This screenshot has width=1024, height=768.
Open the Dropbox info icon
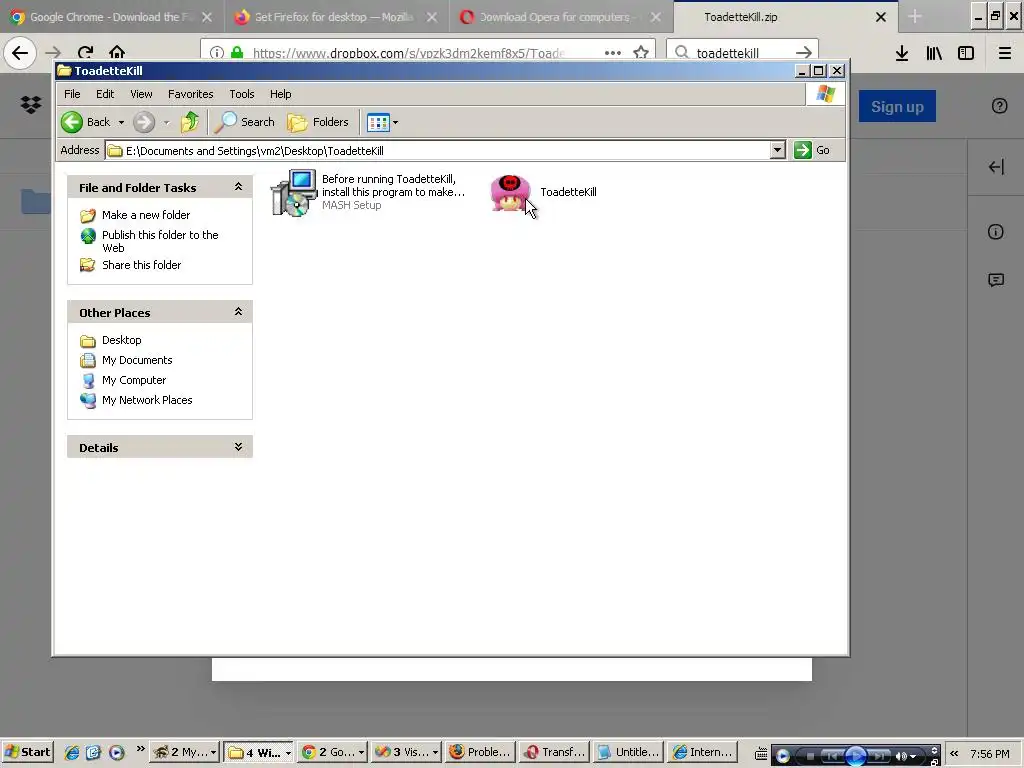pos(996,232)
